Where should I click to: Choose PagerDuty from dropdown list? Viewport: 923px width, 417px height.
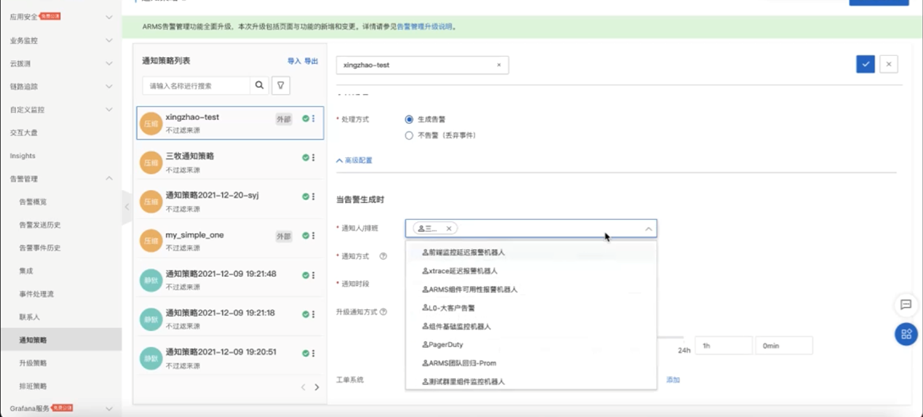531,345
